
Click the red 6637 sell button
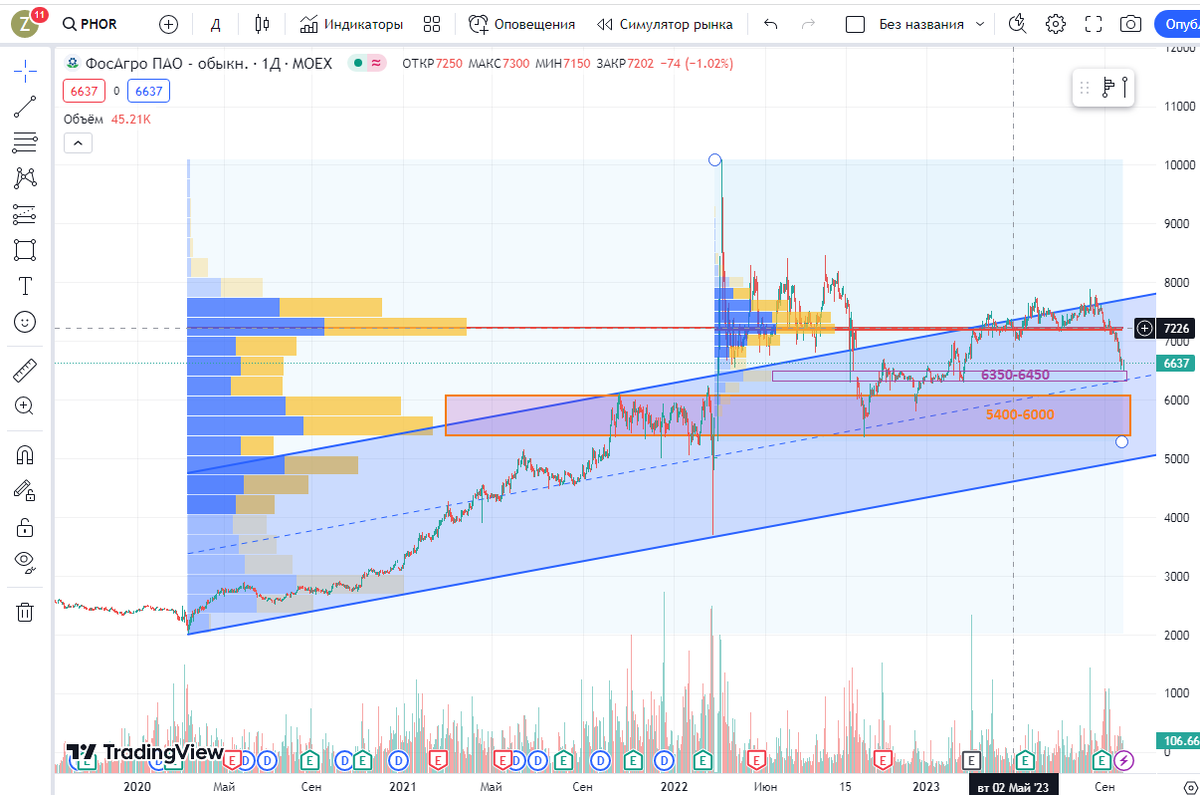[83, 91]
